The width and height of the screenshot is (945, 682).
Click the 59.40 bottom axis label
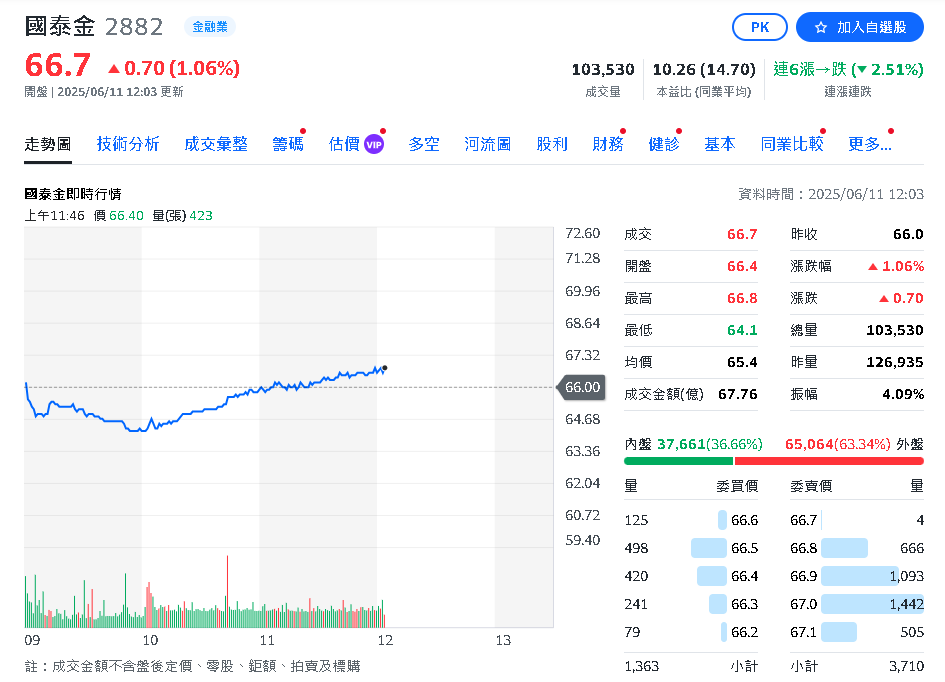(x=582, y=540)
